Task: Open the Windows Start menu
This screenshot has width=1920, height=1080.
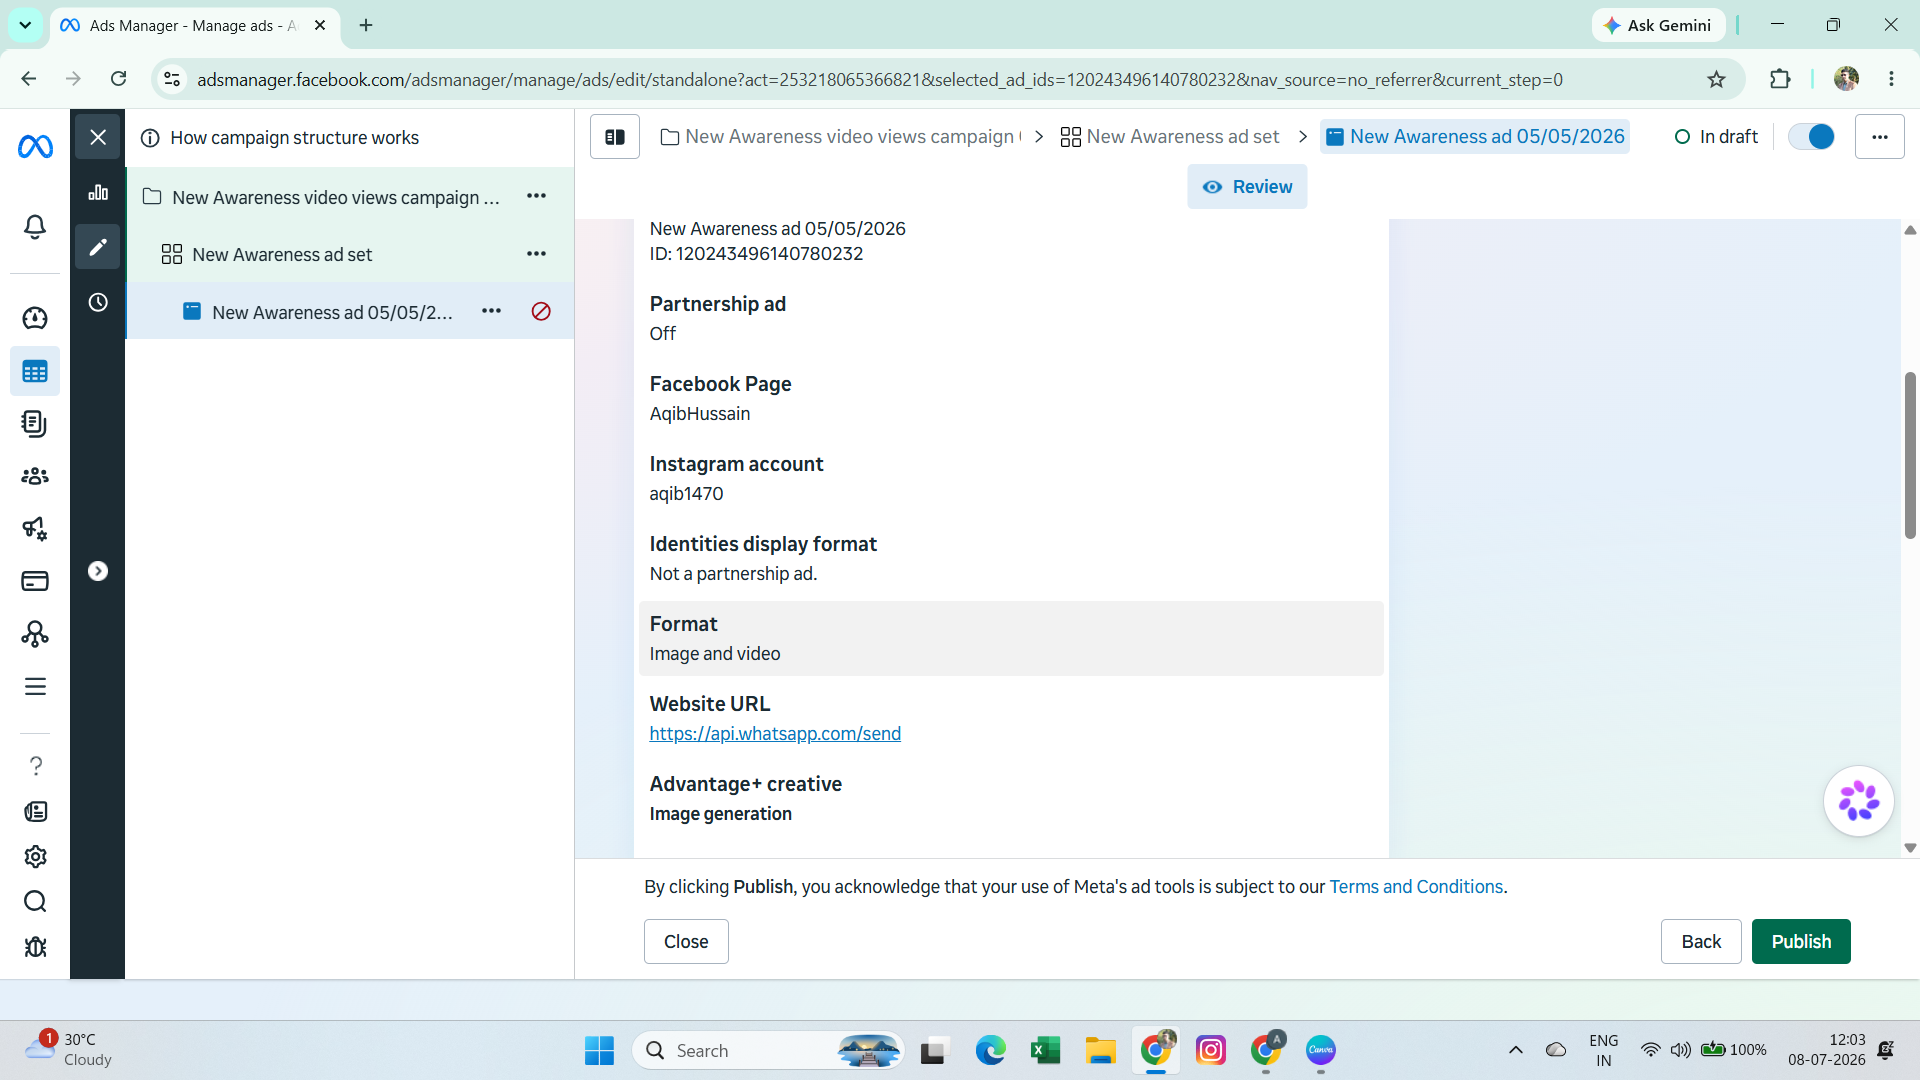Action: [599, 1050]
